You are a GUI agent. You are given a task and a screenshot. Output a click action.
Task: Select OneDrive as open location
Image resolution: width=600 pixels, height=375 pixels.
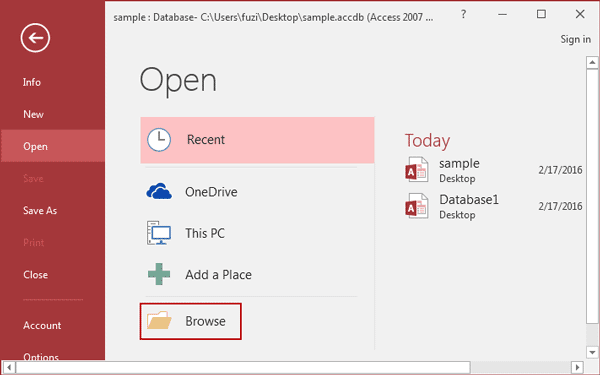click(211, 192)
